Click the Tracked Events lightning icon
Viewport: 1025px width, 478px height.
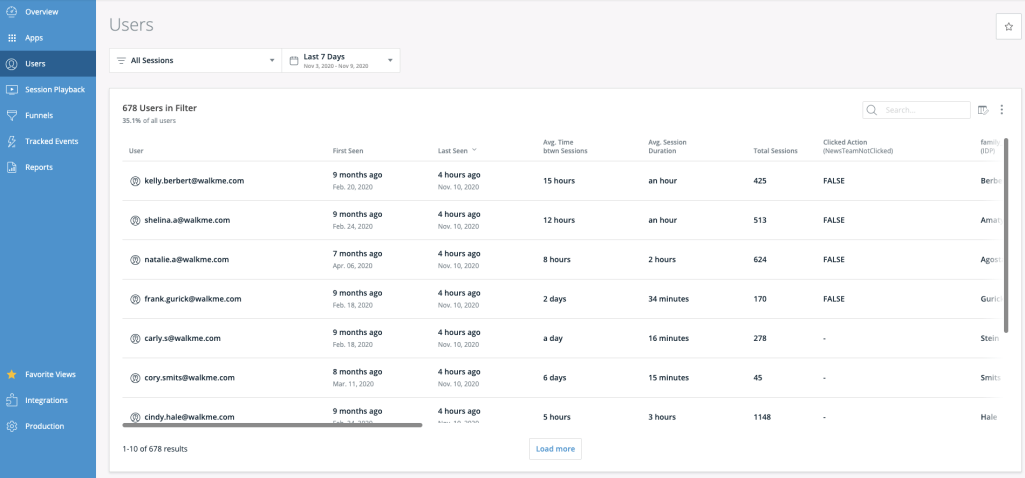click(x=12, y=141)
